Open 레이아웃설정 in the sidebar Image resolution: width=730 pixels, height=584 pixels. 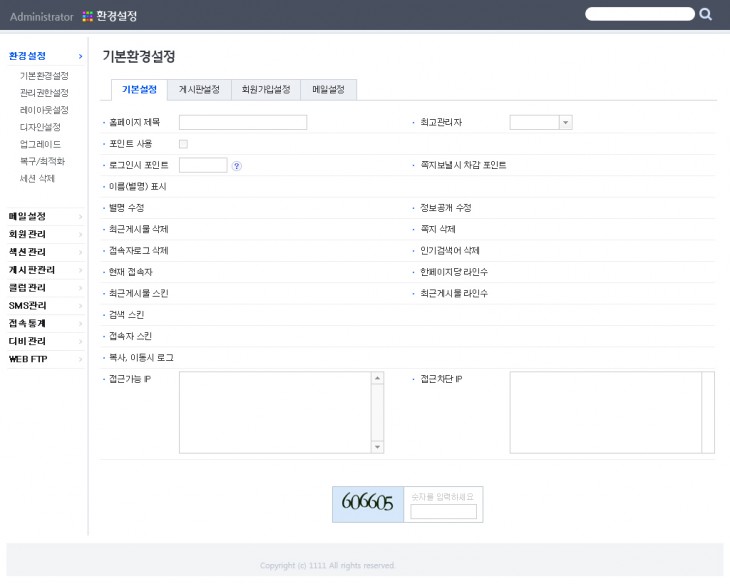click(44, 110)
